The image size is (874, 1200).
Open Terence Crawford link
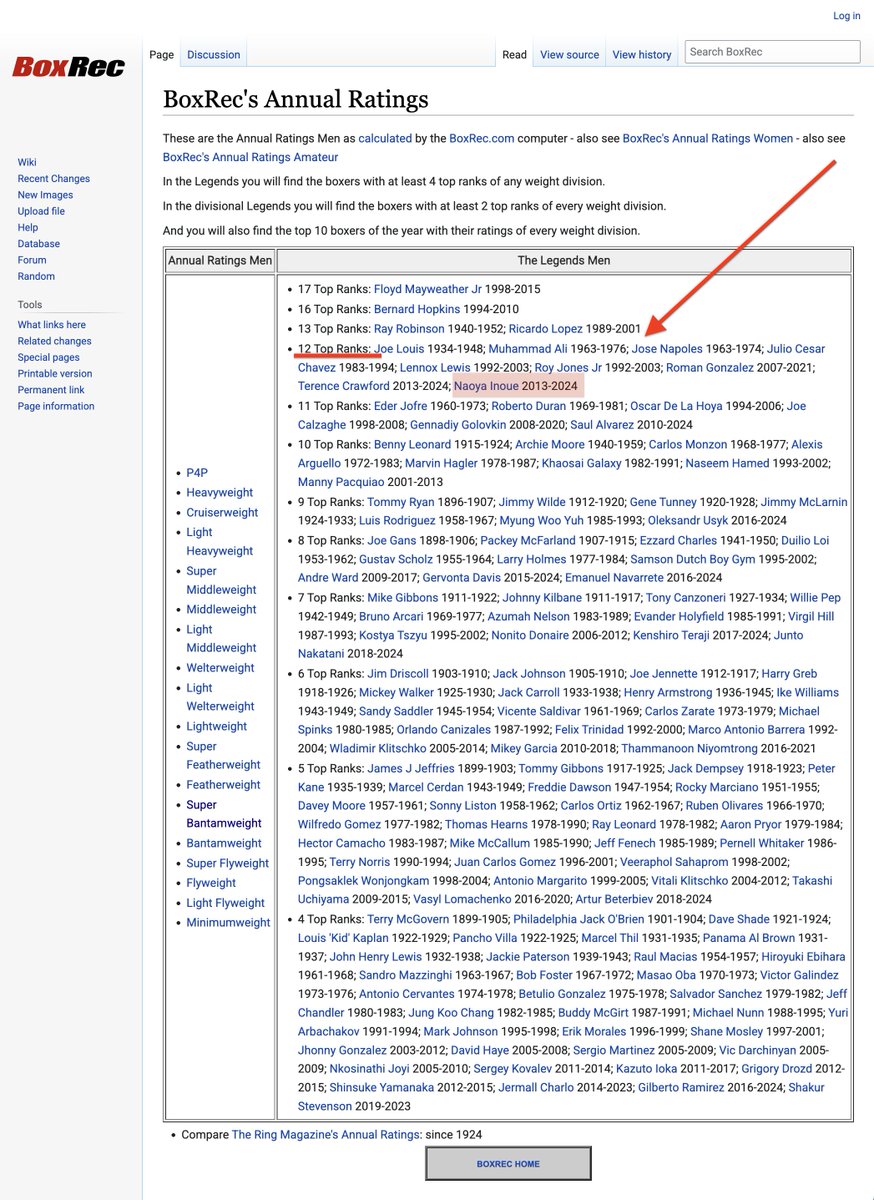click(344, 386)
